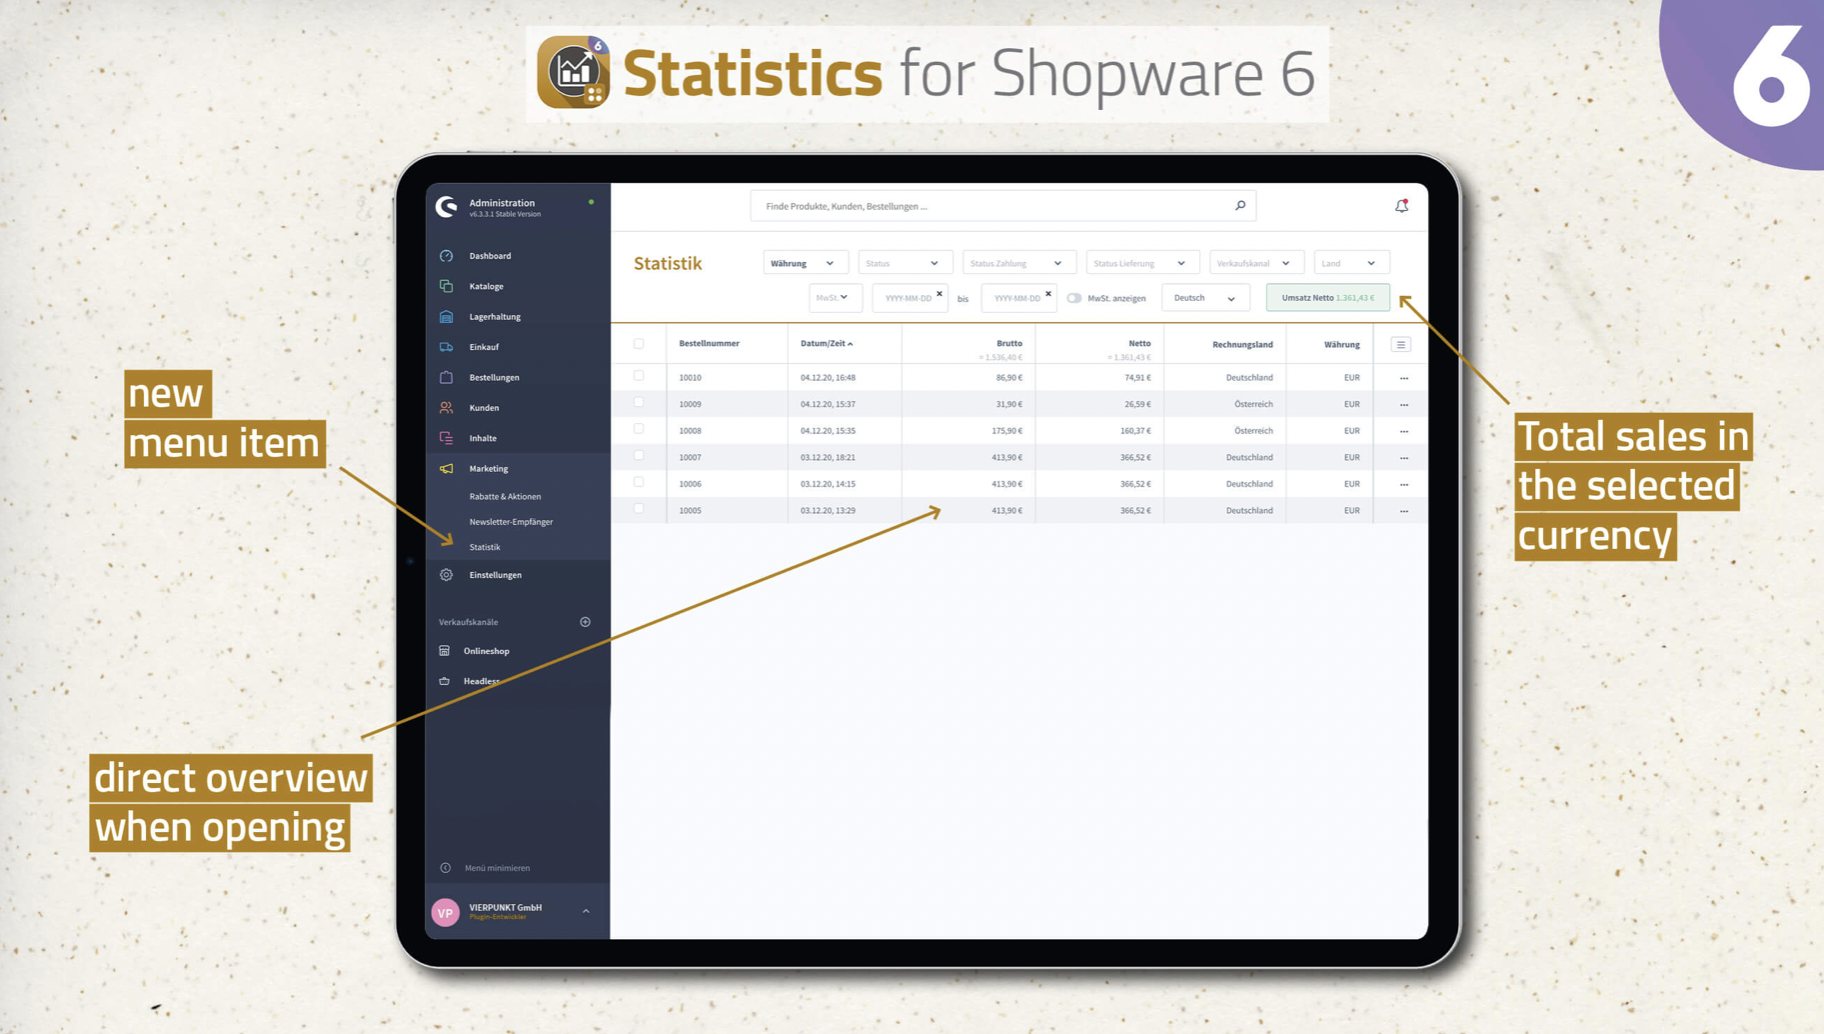Open row actions for order 10008

1404,431
